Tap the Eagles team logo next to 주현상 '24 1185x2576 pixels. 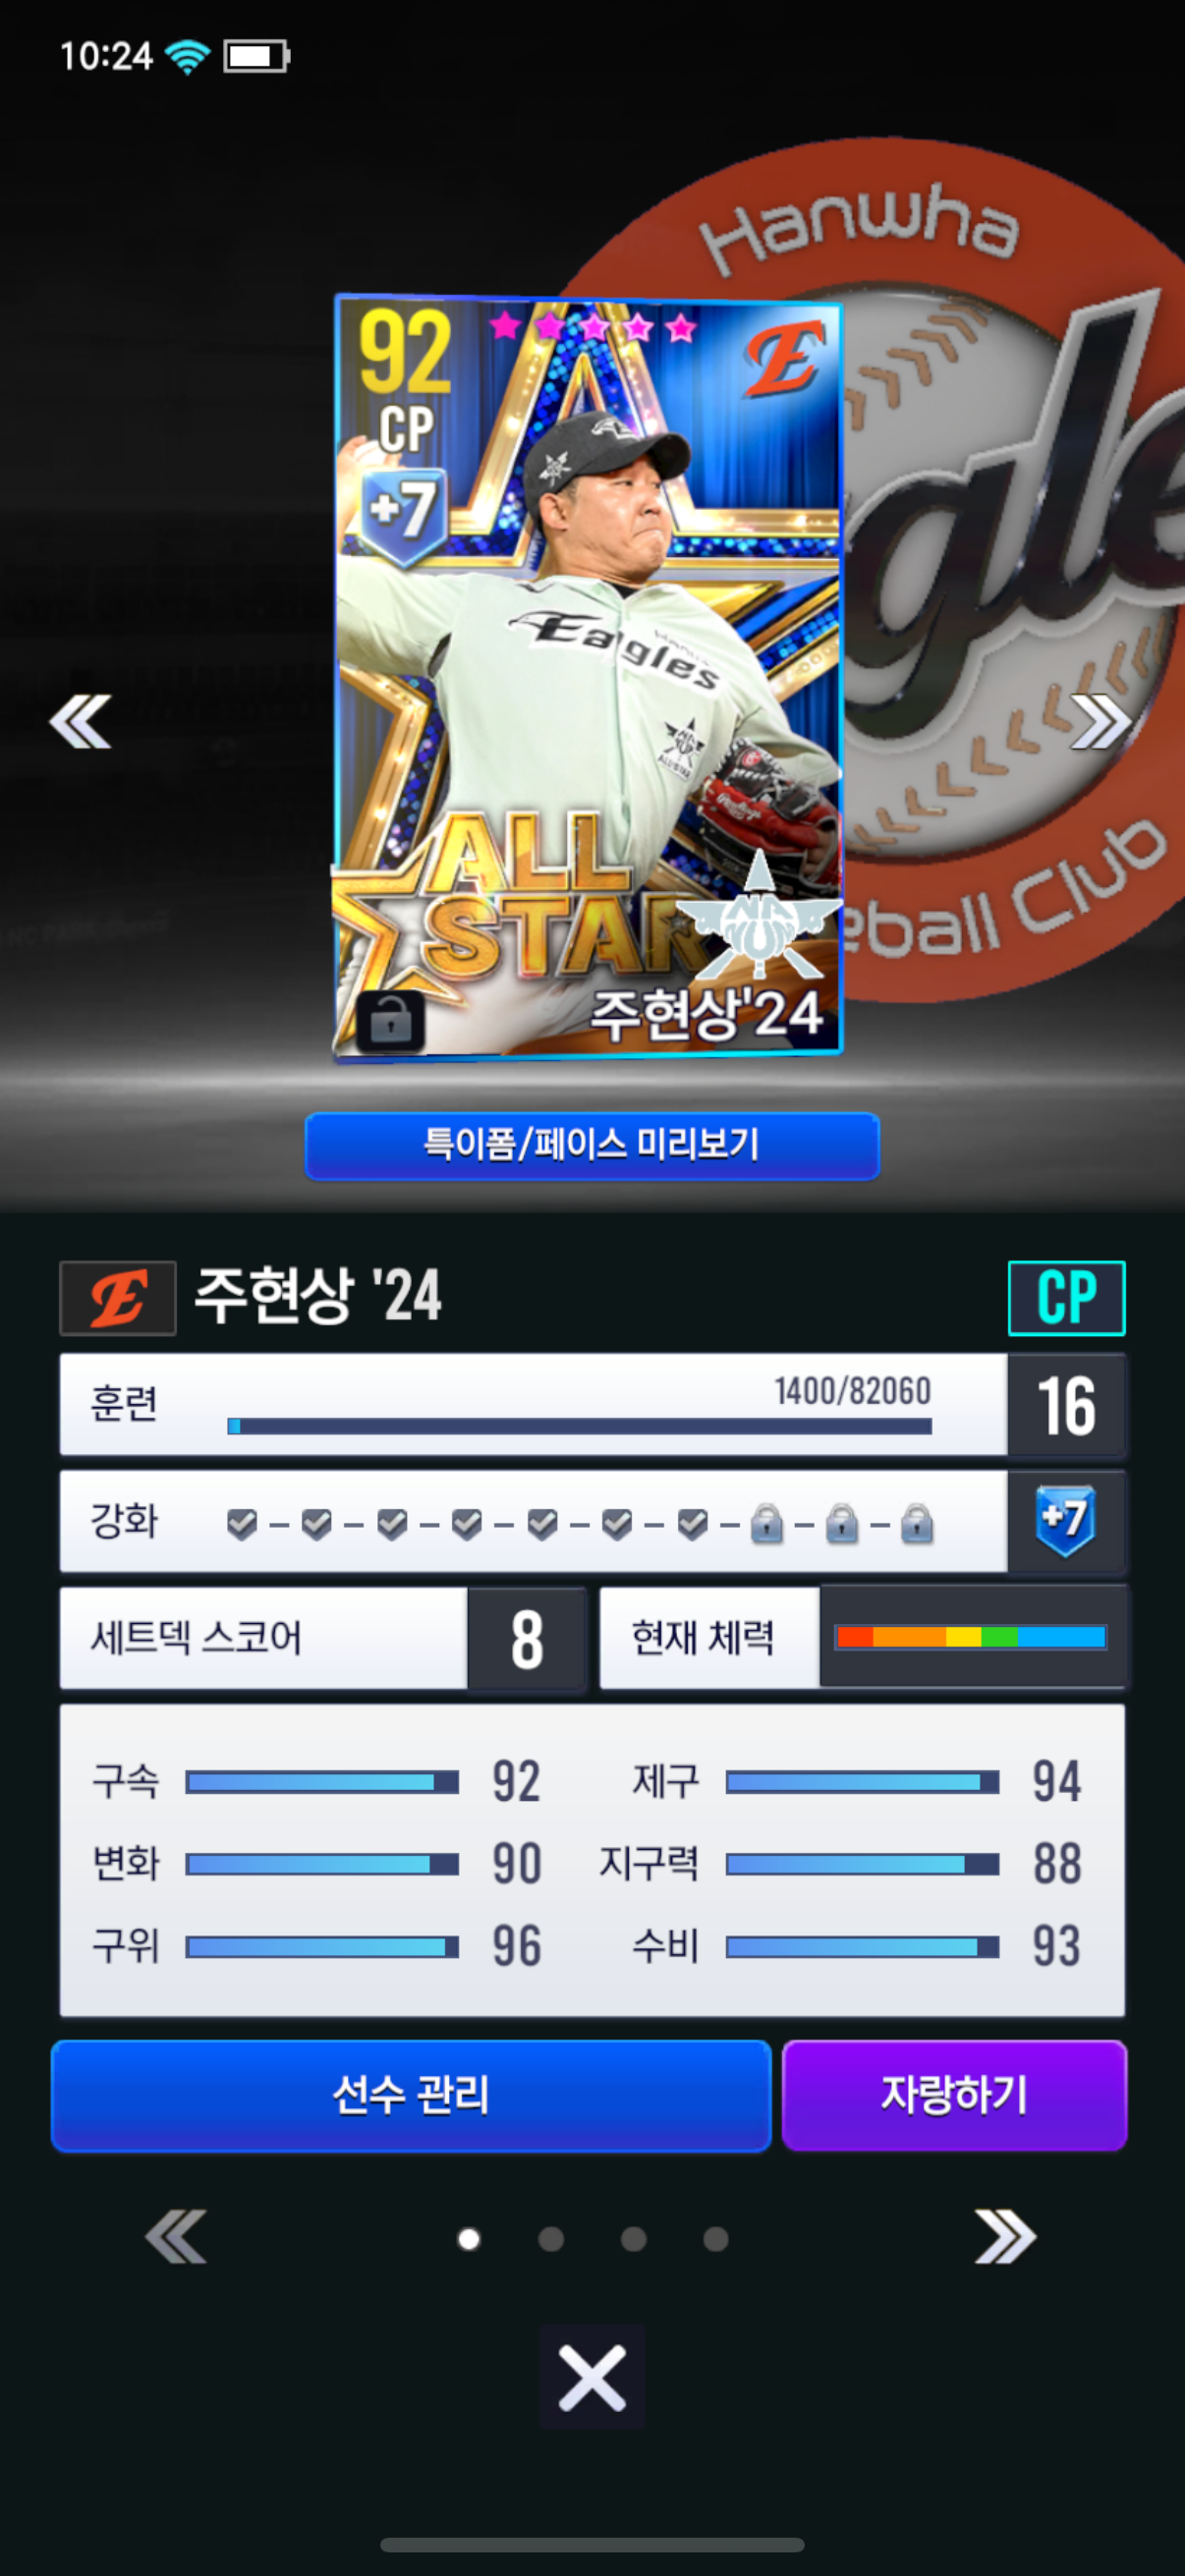click(x=118, y=1298)
